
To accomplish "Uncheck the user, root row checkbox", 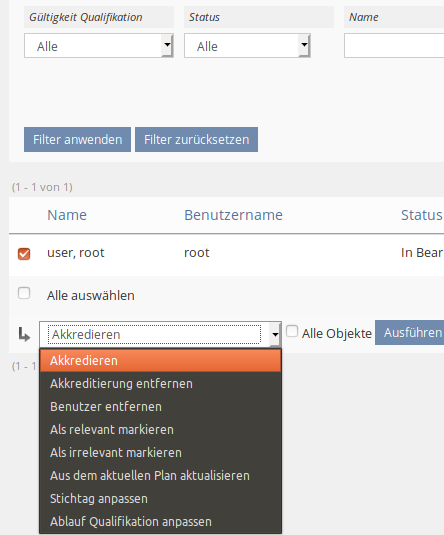I will 24,254.
